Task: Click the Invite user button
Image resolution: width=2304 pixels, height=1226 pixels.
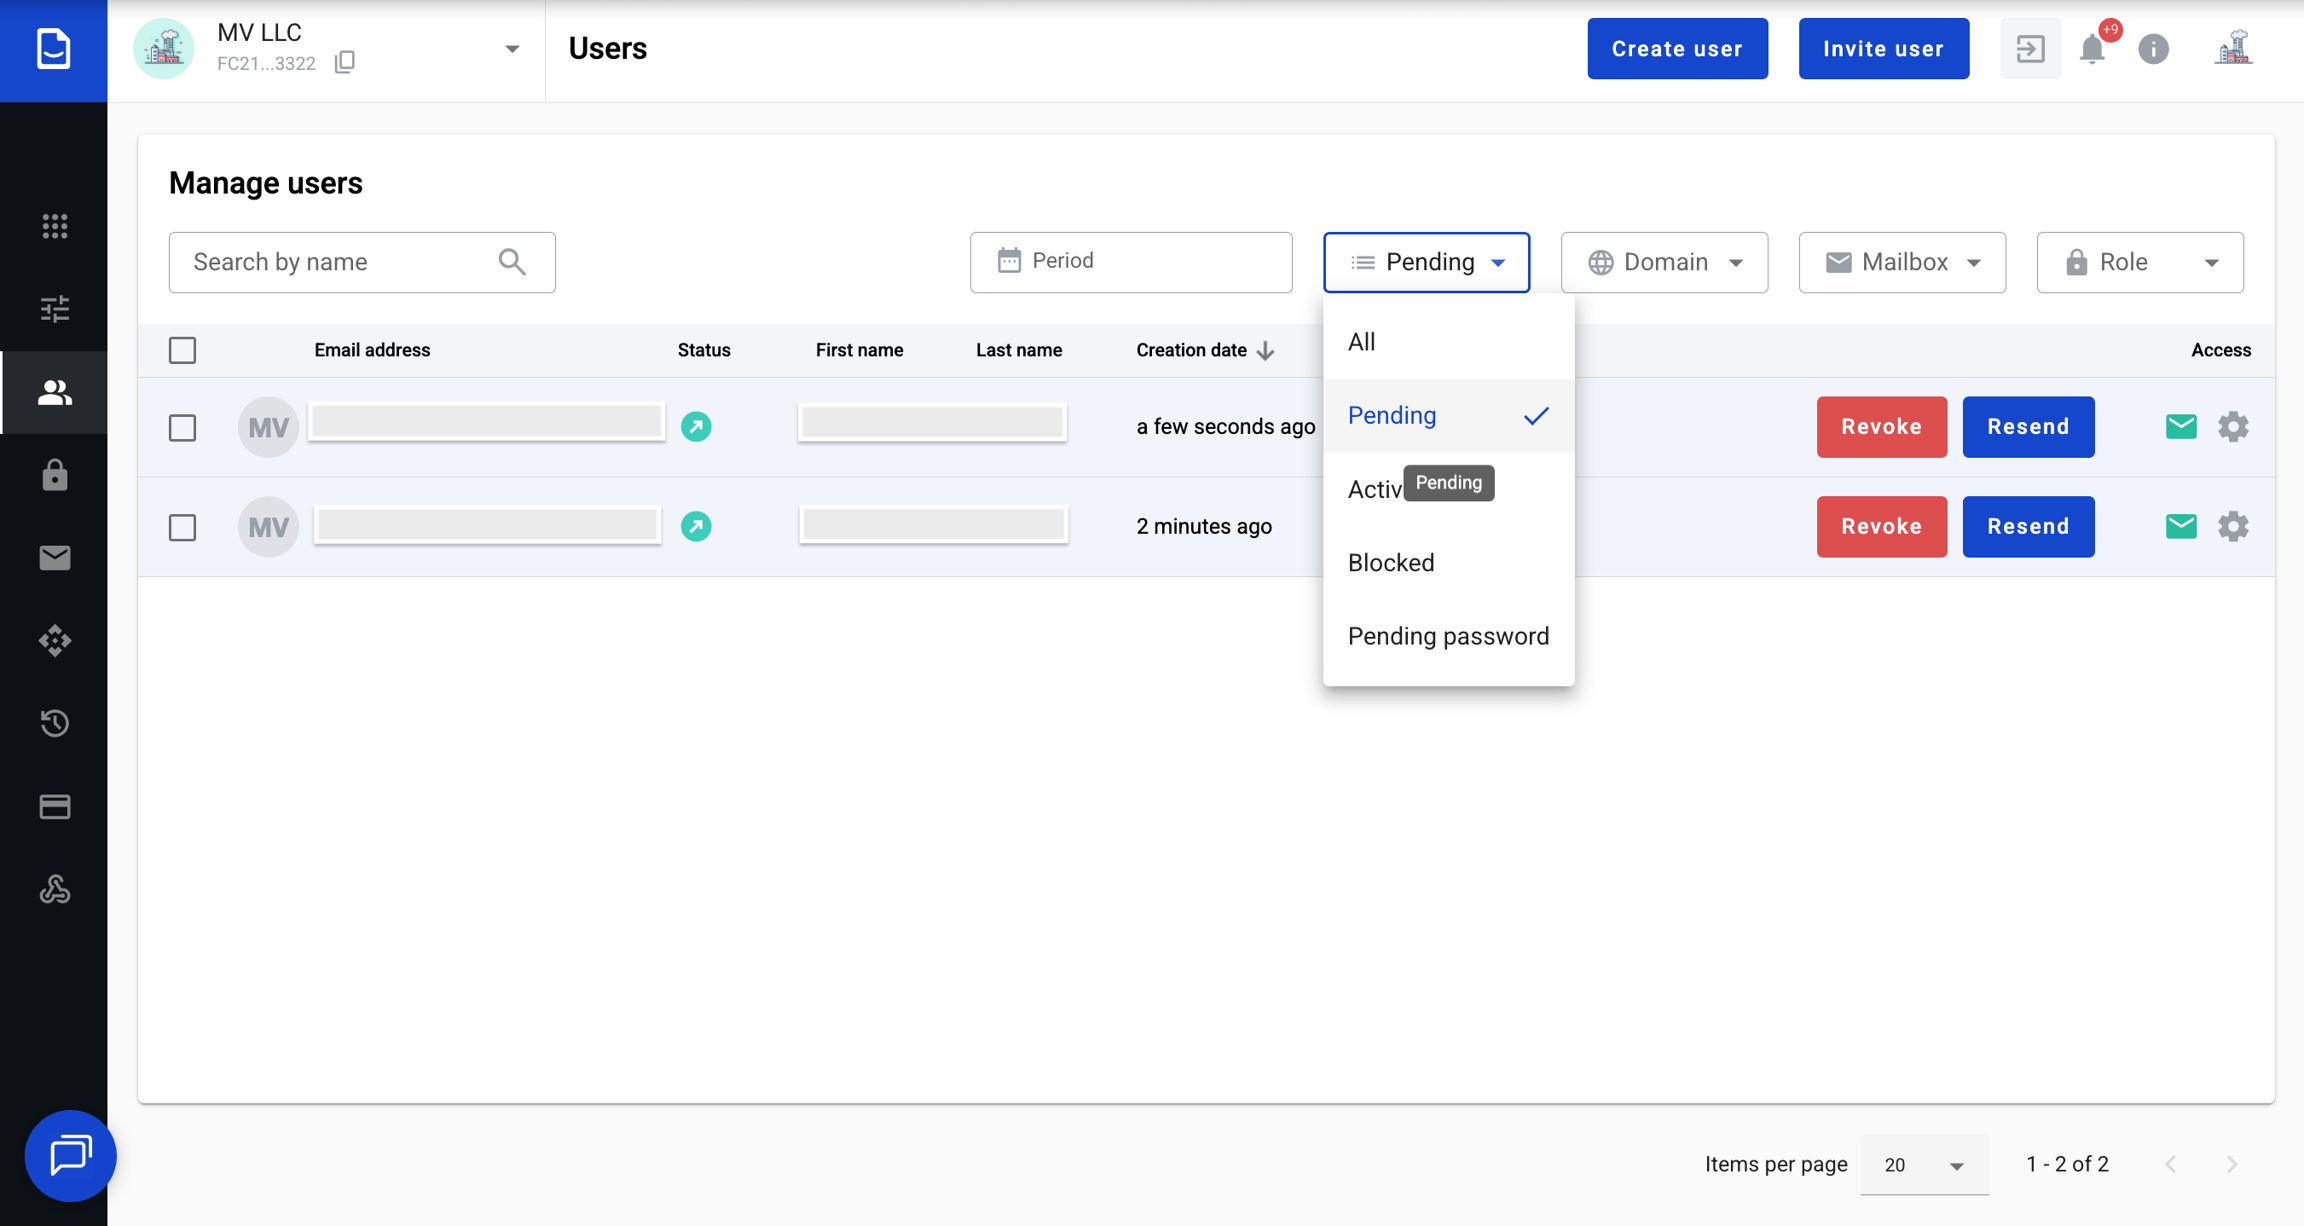Action: pyautogui.click(x=1883, y=49)
